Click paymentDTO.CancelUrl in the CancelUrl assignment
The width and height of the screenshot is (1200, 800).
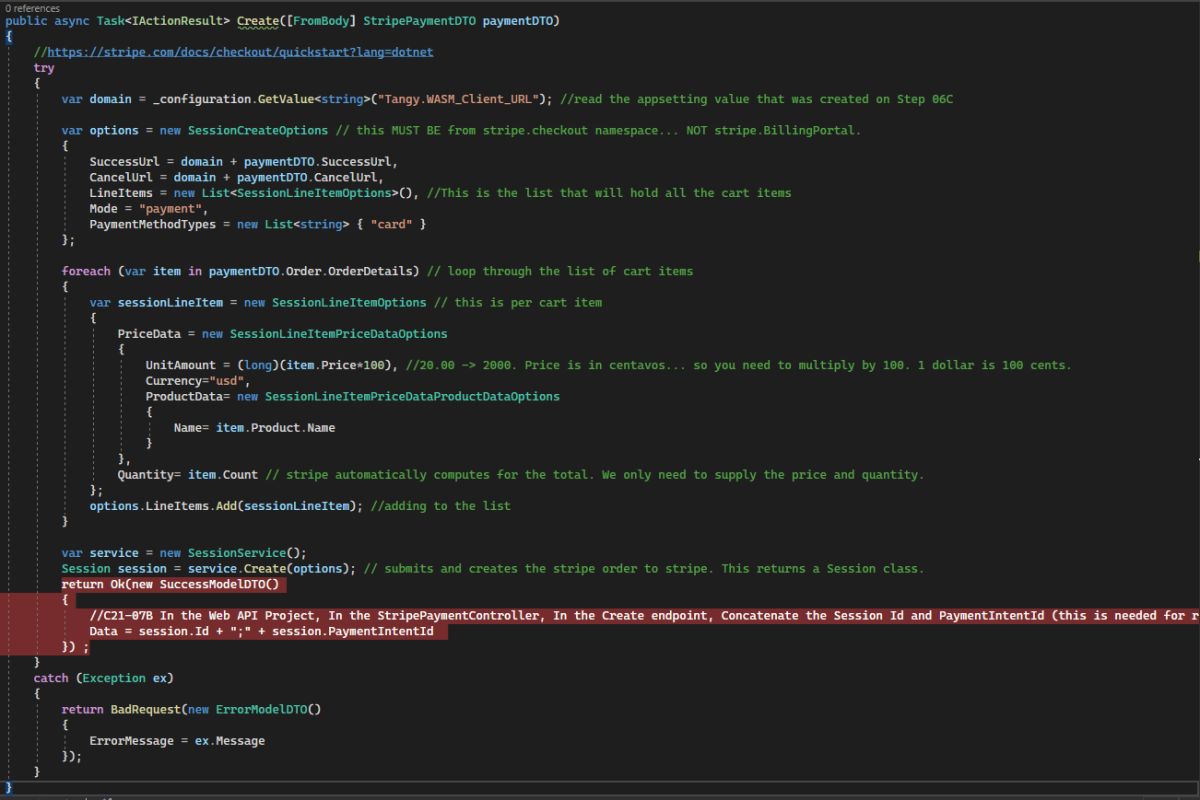coord(310,177)
